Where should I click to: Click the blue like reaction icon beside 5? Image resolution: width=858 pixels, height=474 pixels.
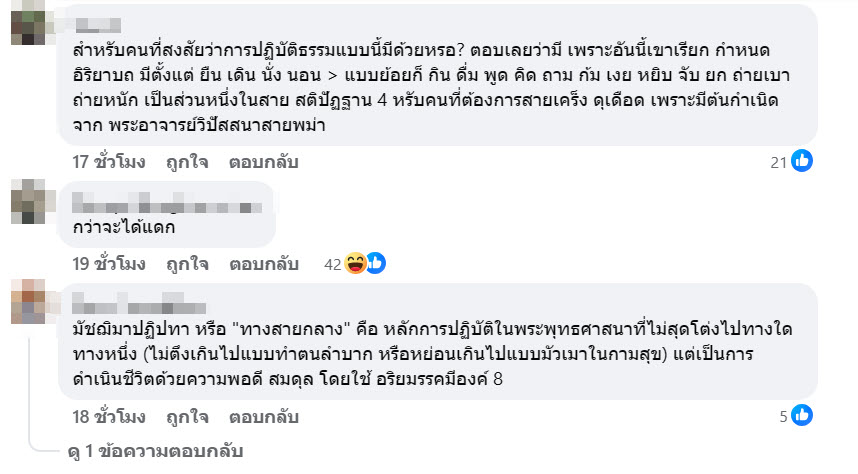[802, 416]
